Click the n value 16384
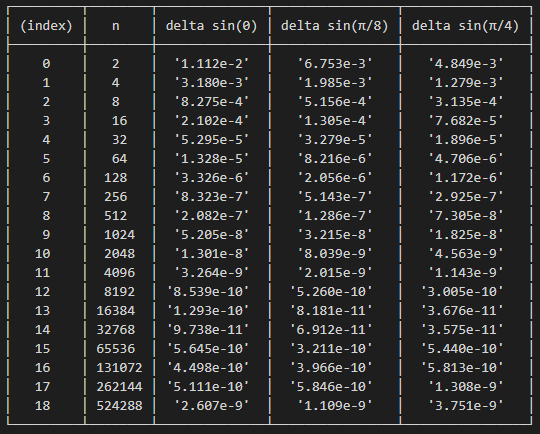This screenshot has width=540, height=434. [115, 311]
